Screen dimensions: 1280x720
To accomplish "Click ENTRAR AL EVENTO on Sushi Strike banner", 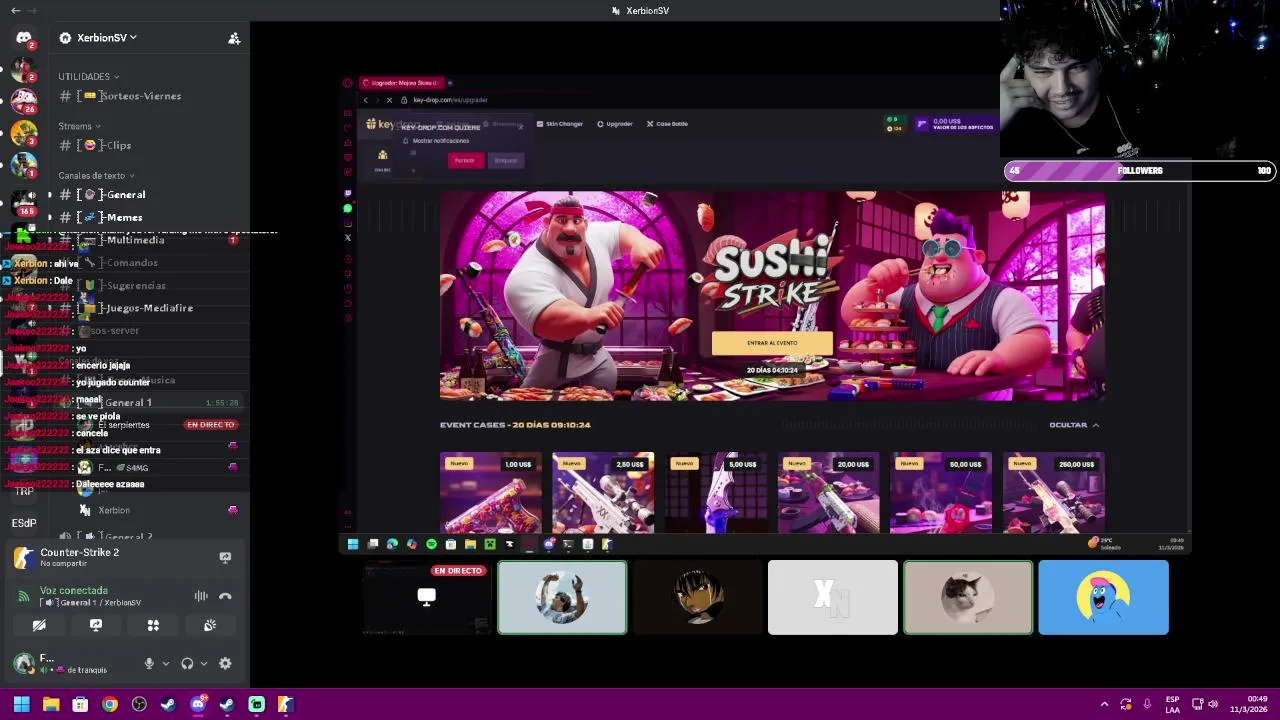I will click(x=772, y=343).
